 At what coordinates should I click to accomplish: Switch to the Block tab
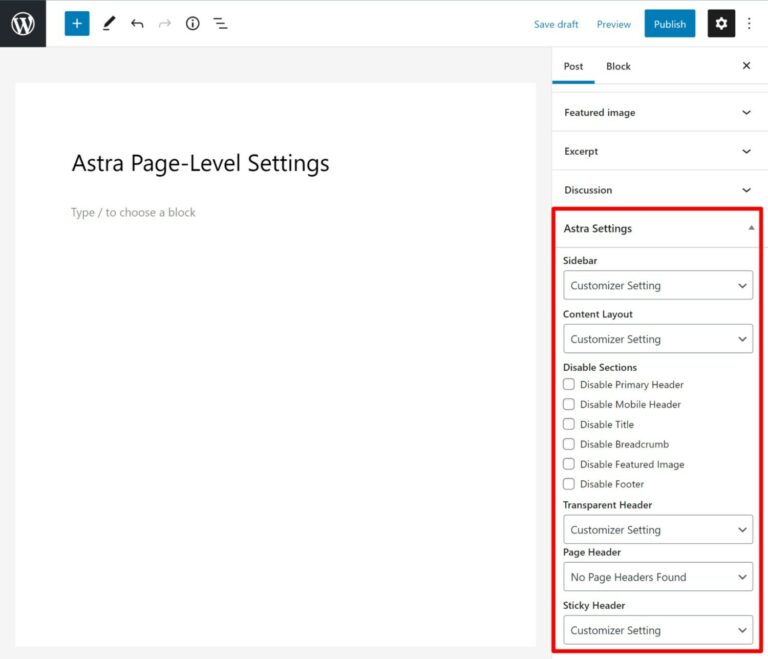618,66
